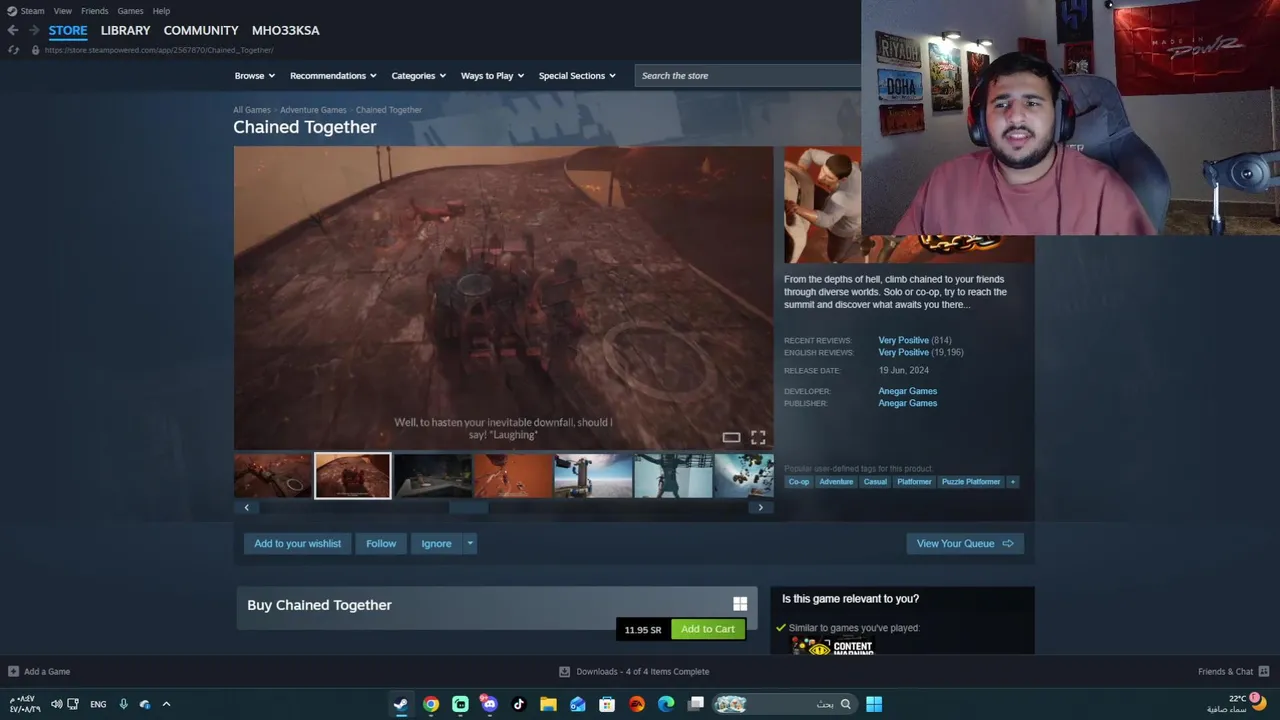Launch Google Chrome from taskbar
This screenshot has width=1280, height=720.
[x=430, y=704]
